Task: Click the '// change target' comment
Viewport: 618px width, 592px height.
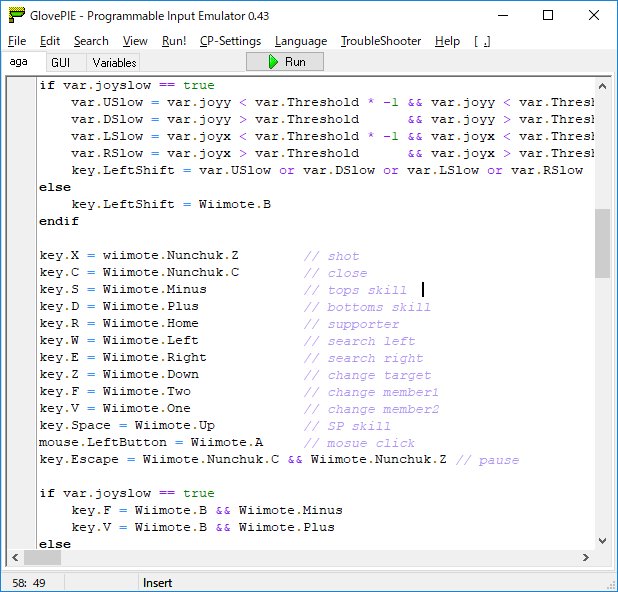Action: 367,375
